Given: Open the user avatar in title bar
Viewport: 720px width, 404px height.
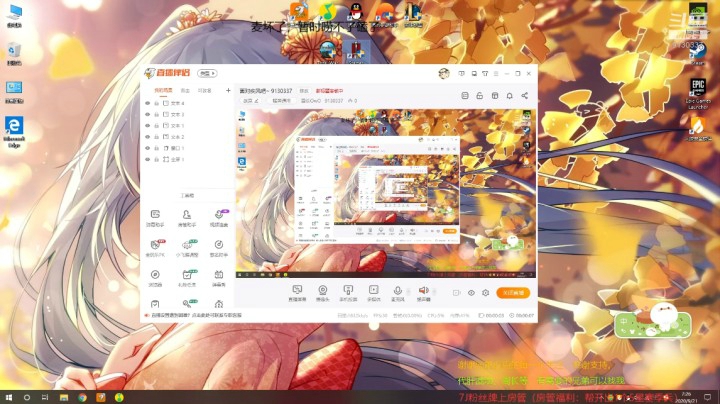Looking at the screenshot, I should pos(444,73).
